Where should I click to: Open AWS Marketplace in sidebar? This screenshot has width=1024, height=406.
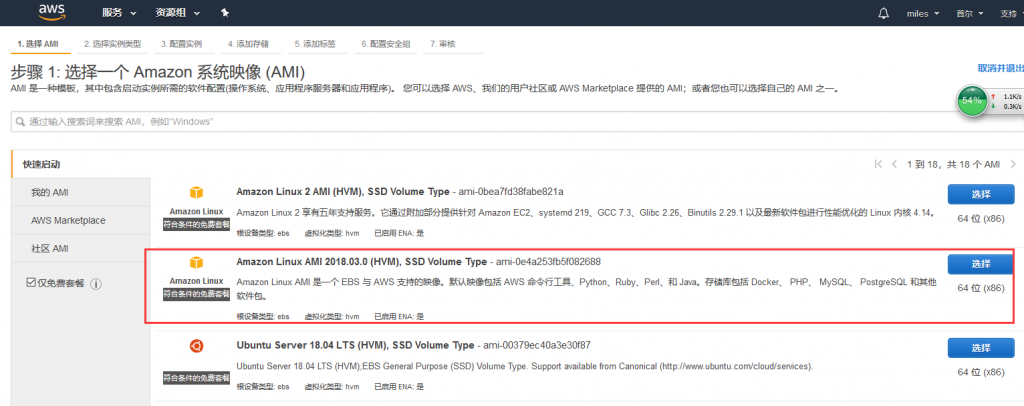click(x=81, y=221)
